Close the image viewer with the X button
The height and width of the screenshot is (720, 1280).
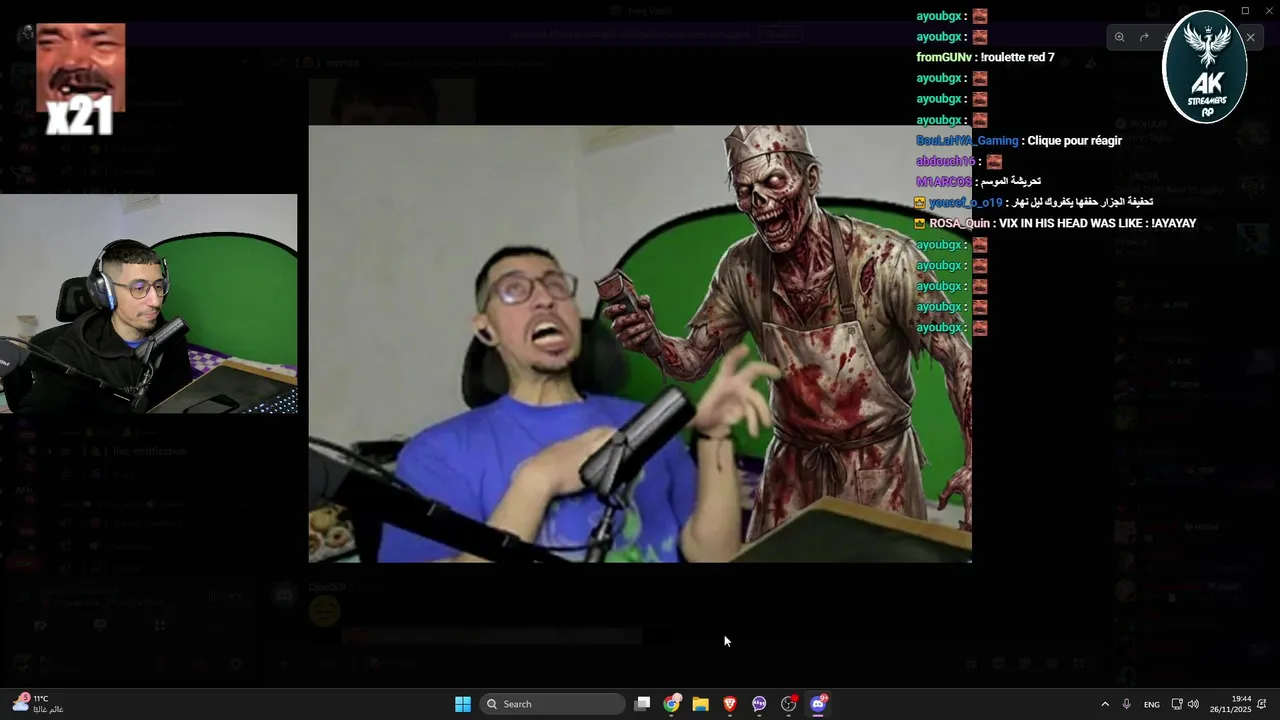1250,37
